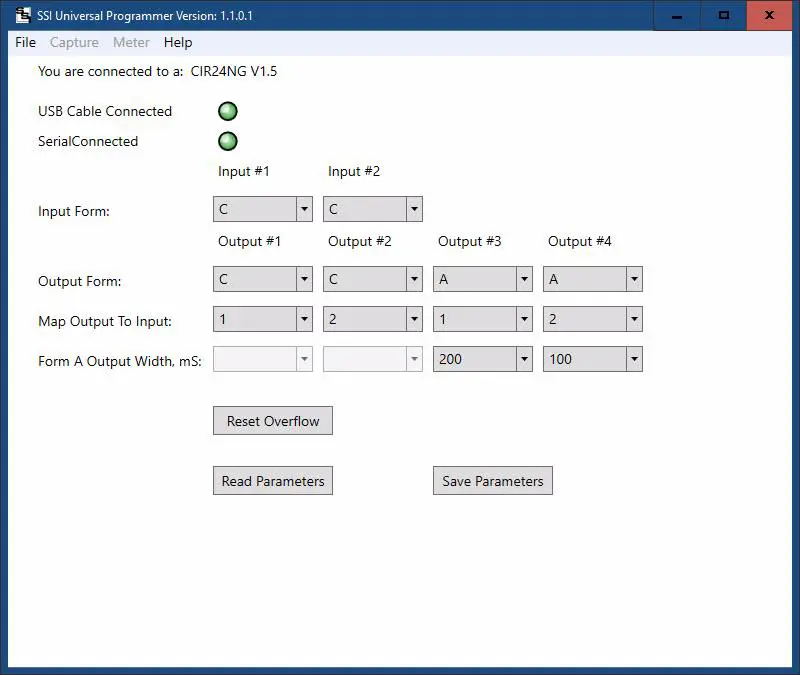Open Output #1 map-to-input dropdown
This screenshot has height=675, width=800.
tap(263, 319)
